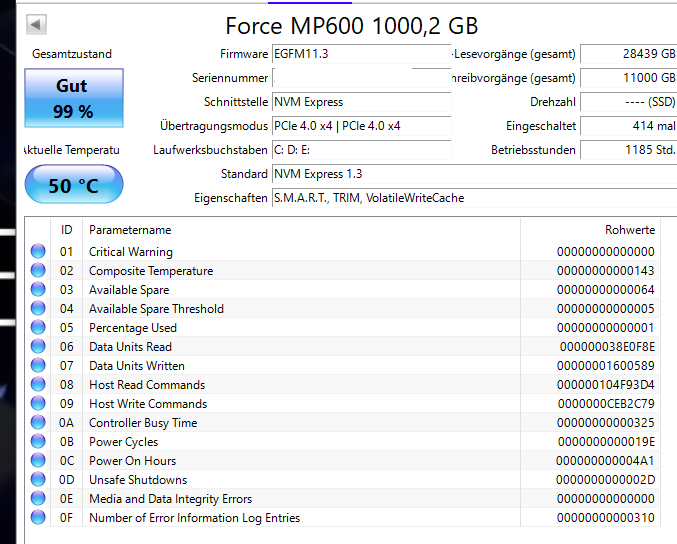The width and height of the screenshot is (677, 544).
Task: Click the Betriebsstunden value 1185 Std.
Action: click(x=629, y=150)
